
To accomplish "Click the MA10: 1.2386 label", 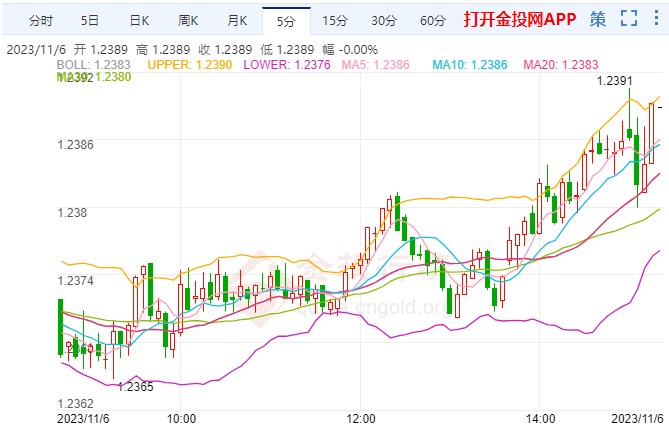I will 470,65.
